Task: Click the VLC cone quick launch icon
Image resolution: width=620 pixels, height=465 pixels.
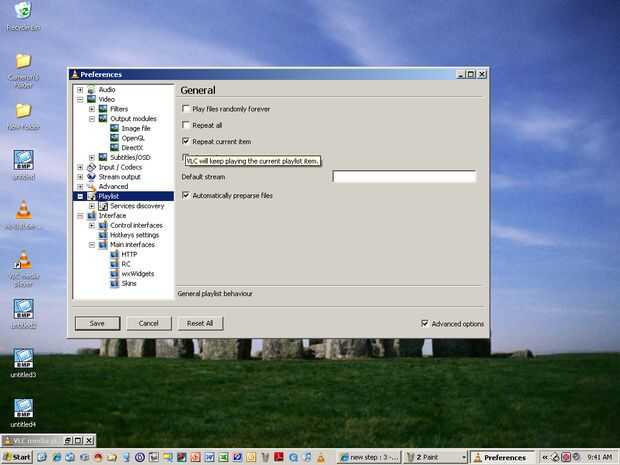Action: pyautogui.click(x=321, y=457)
